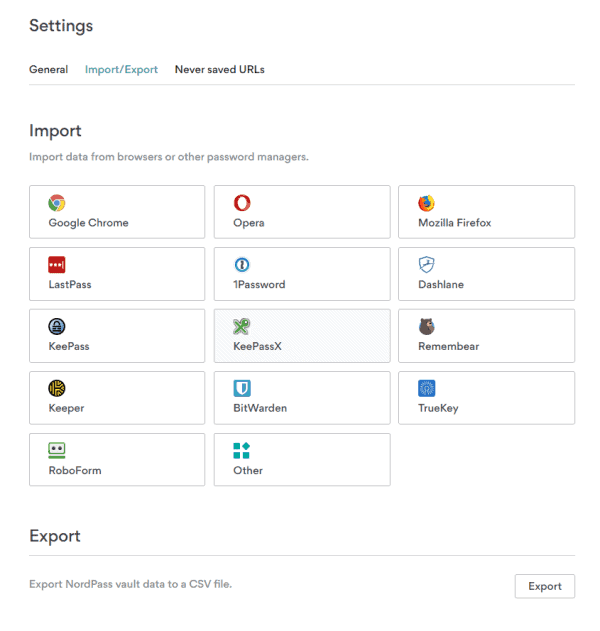The image size is (600, 631).
Task: Select the RoboForm label text
Action: pyautogui.click(x=75, y=470)
